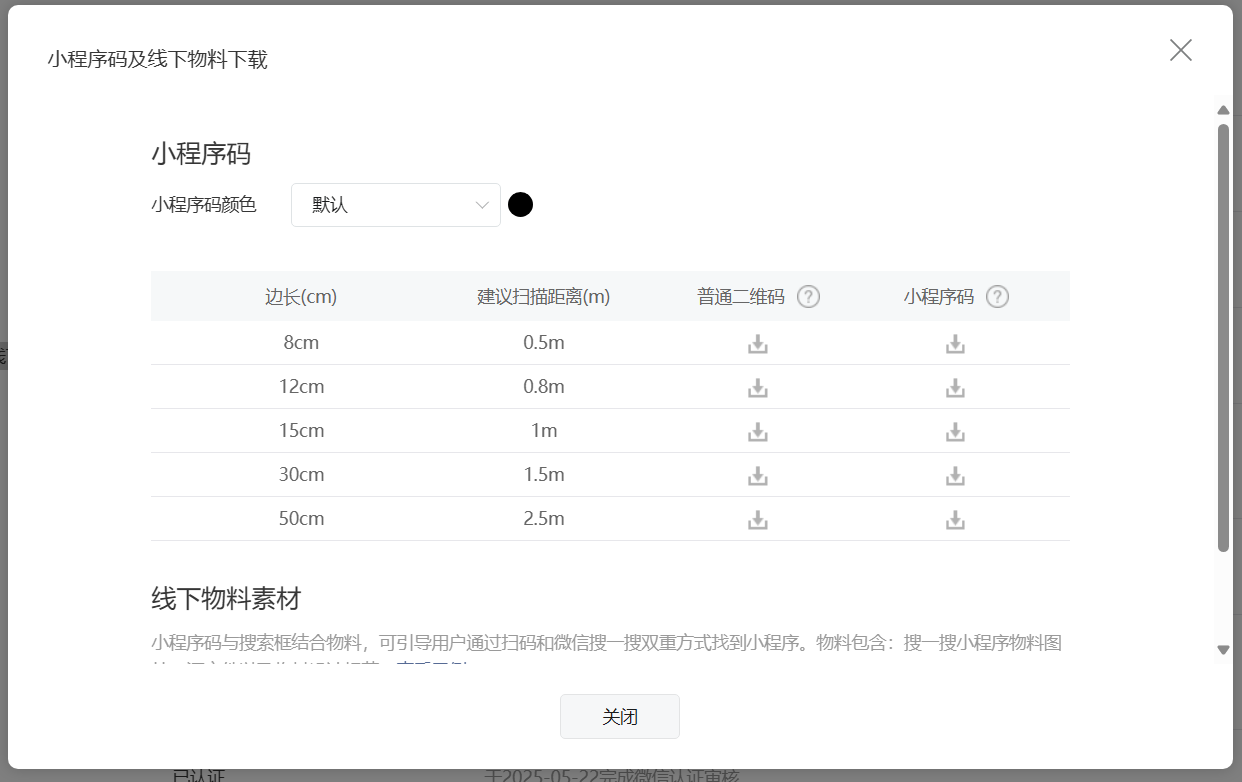Click the scrollbar down arrow
Image resolution: width=1242 pixels, height=782 pixels.
(1223, 650)
